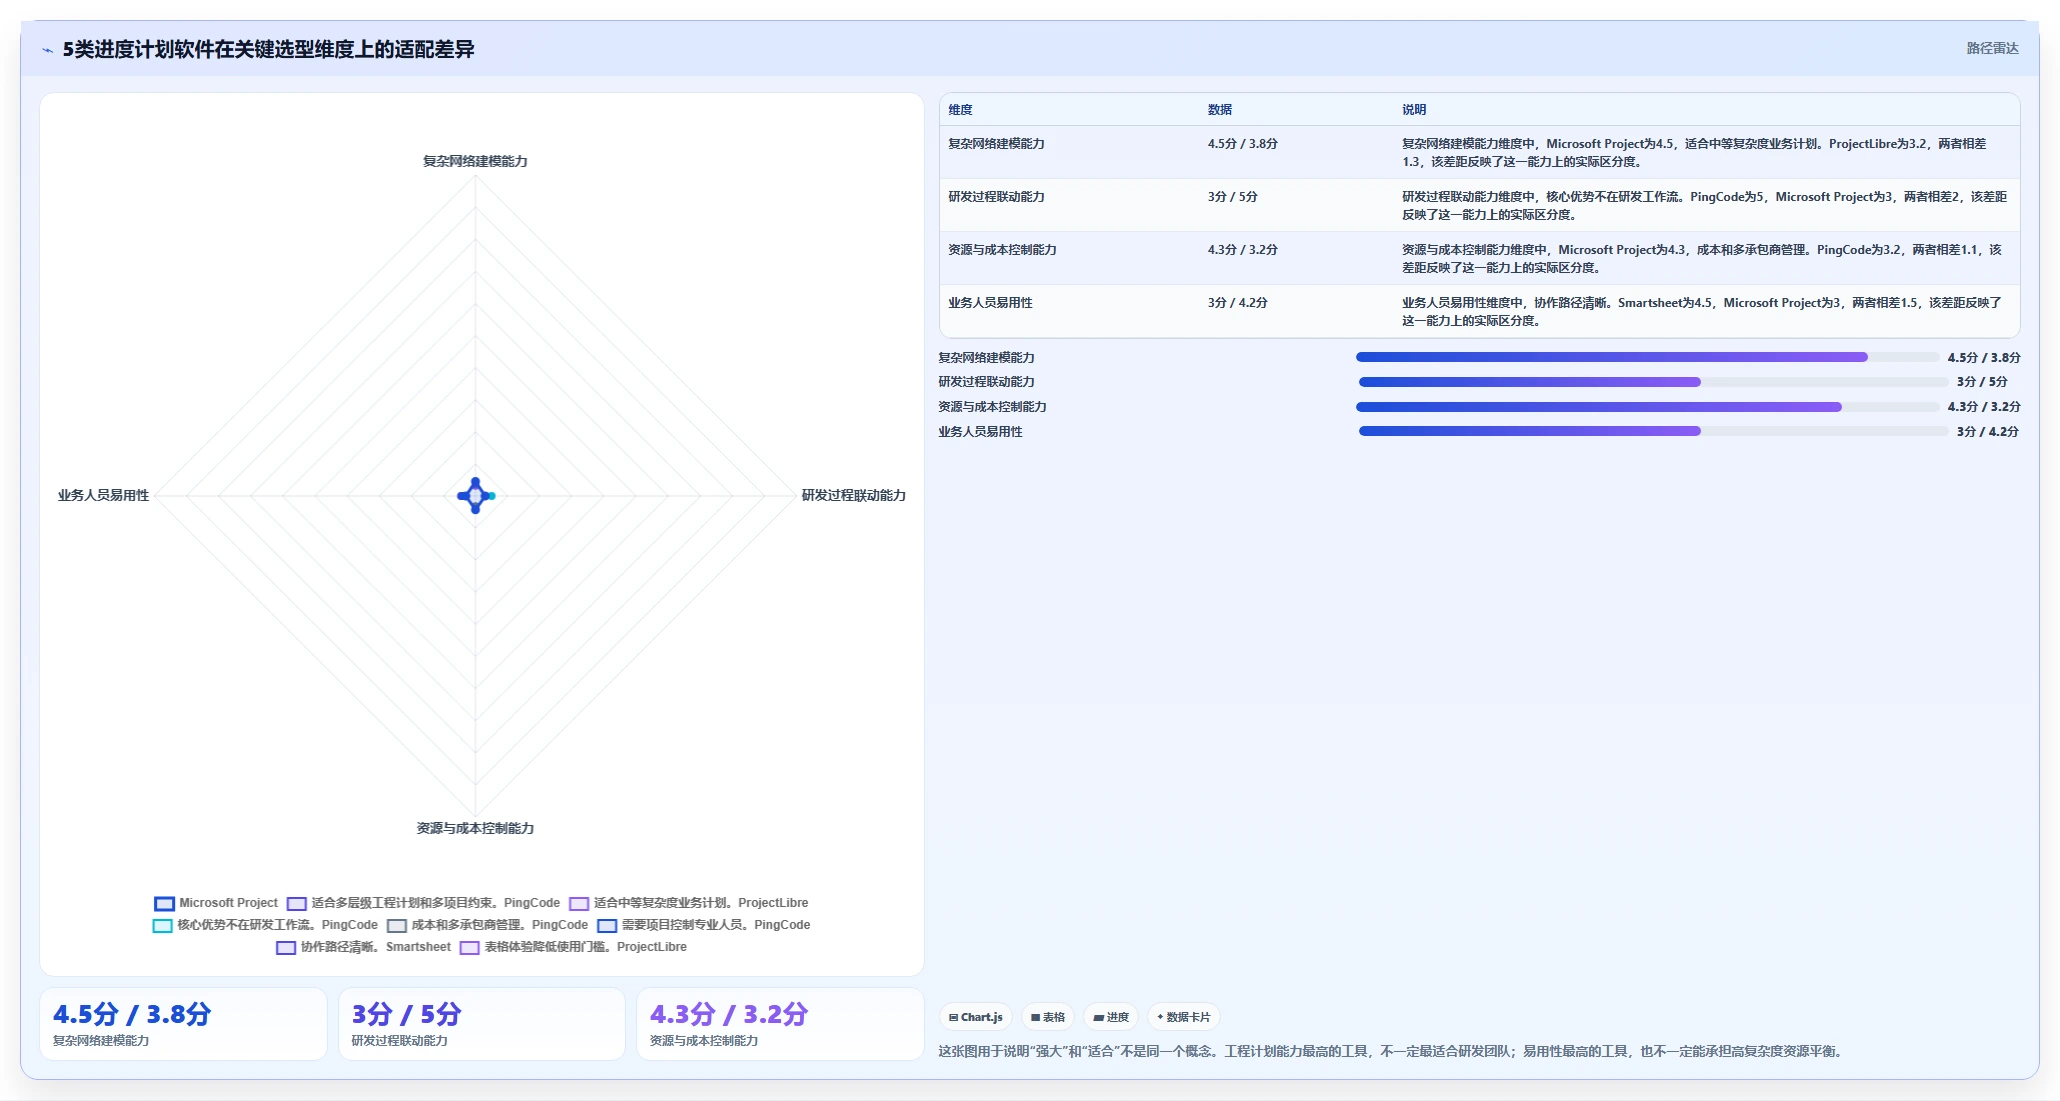Click the page title 5类进度计划软件在关键选型维度上的适配差异
2060x1101 pixels.
tap(268, 49)
